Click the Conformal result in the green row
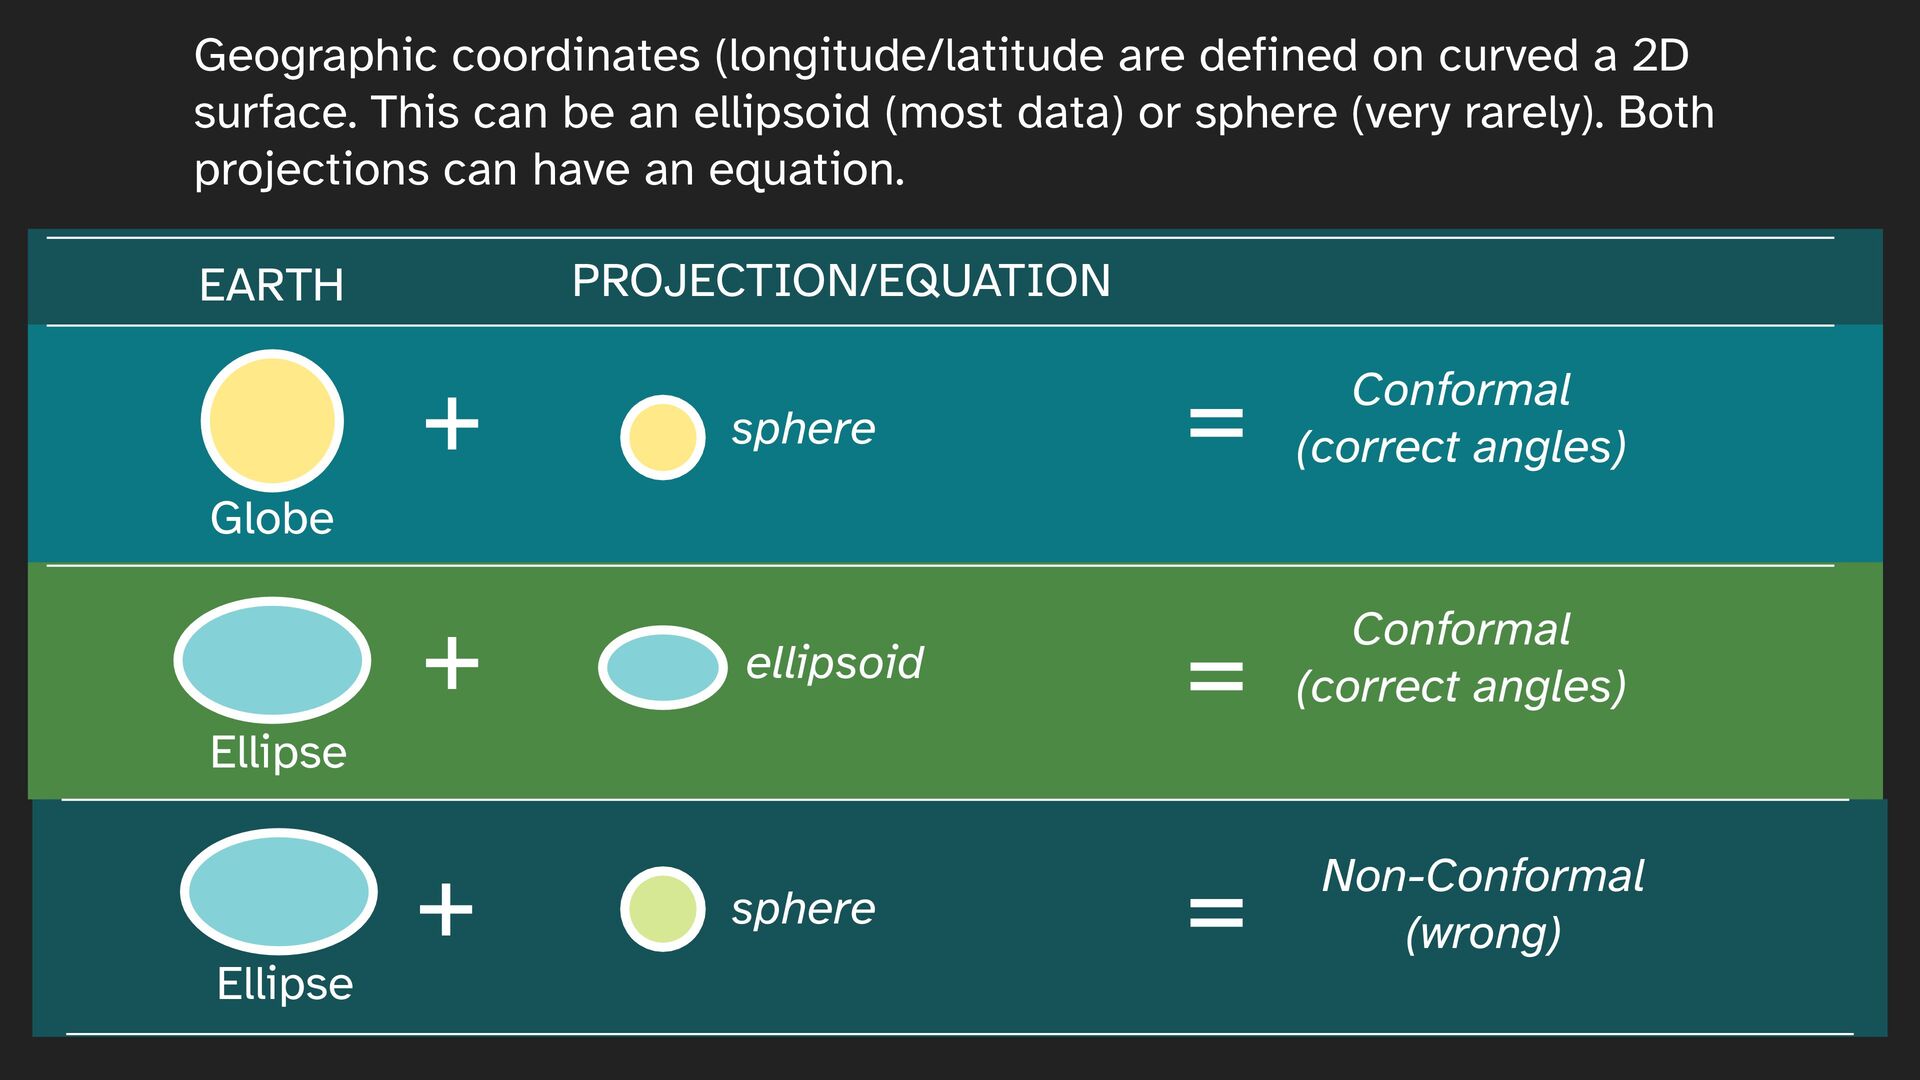 pyautogui.click(x=1461, y=658)
